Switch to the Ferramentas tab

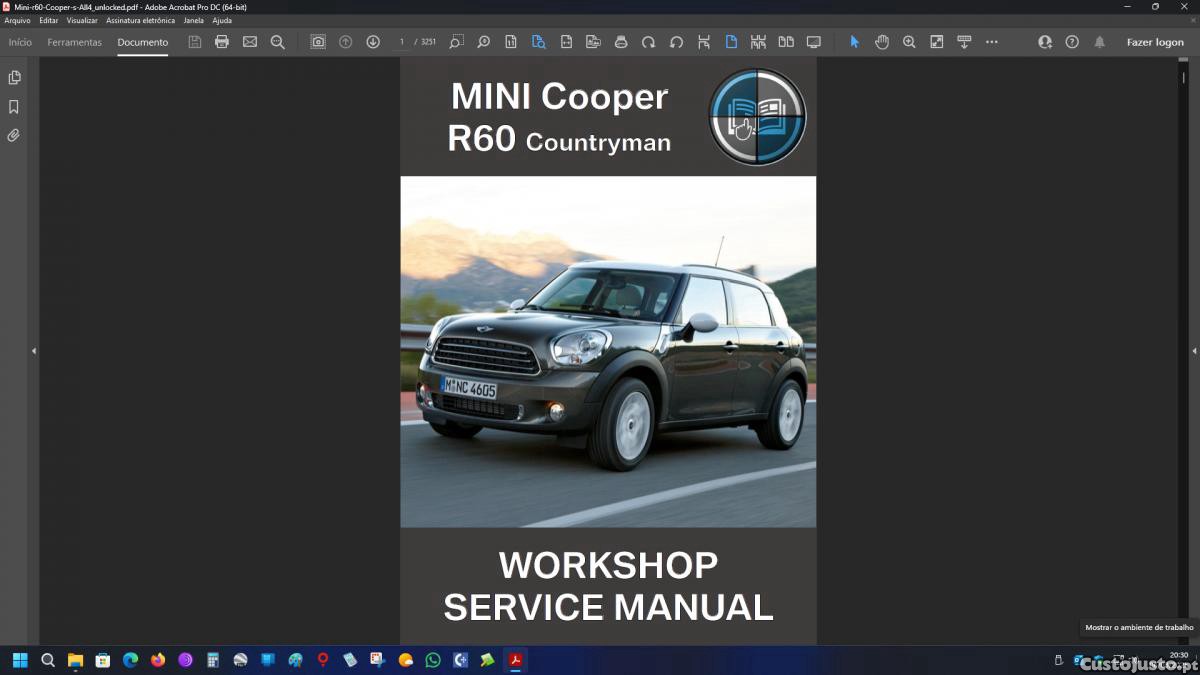click(x=75, y=42)
